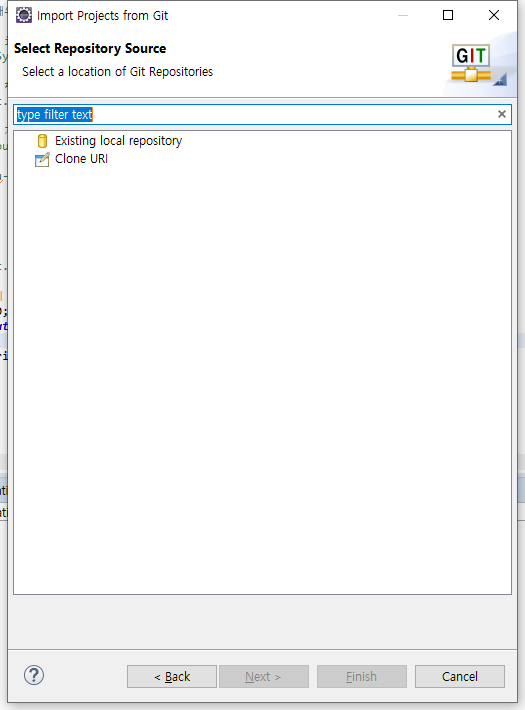The height and width of the screenshot is (710, 525).
Task: Click the Eclipse icon in title bar
Action: pos(24,15)
